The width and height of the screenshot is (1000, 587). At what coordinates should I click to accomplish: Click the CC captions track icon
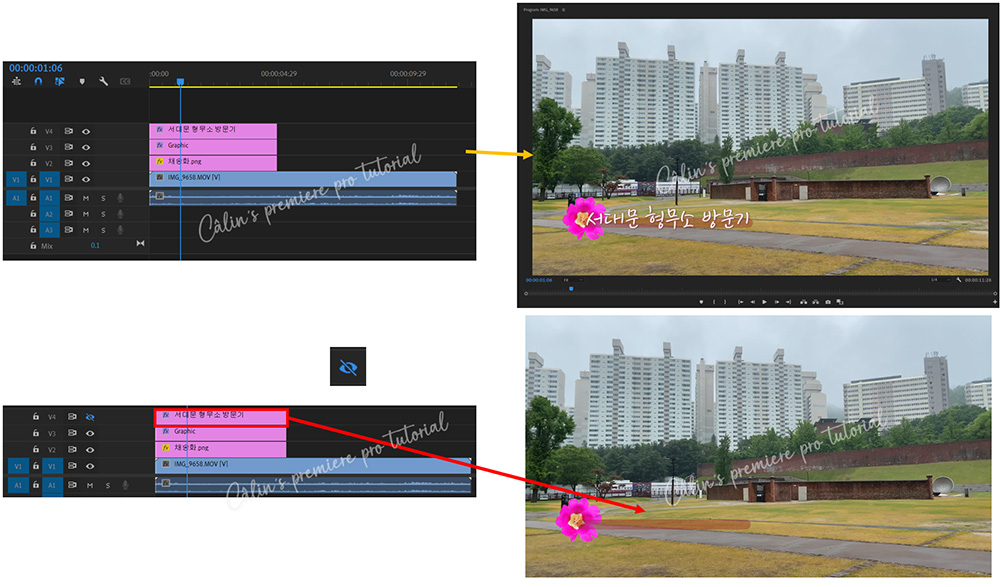pyautogui.click(x=125, y=82)
